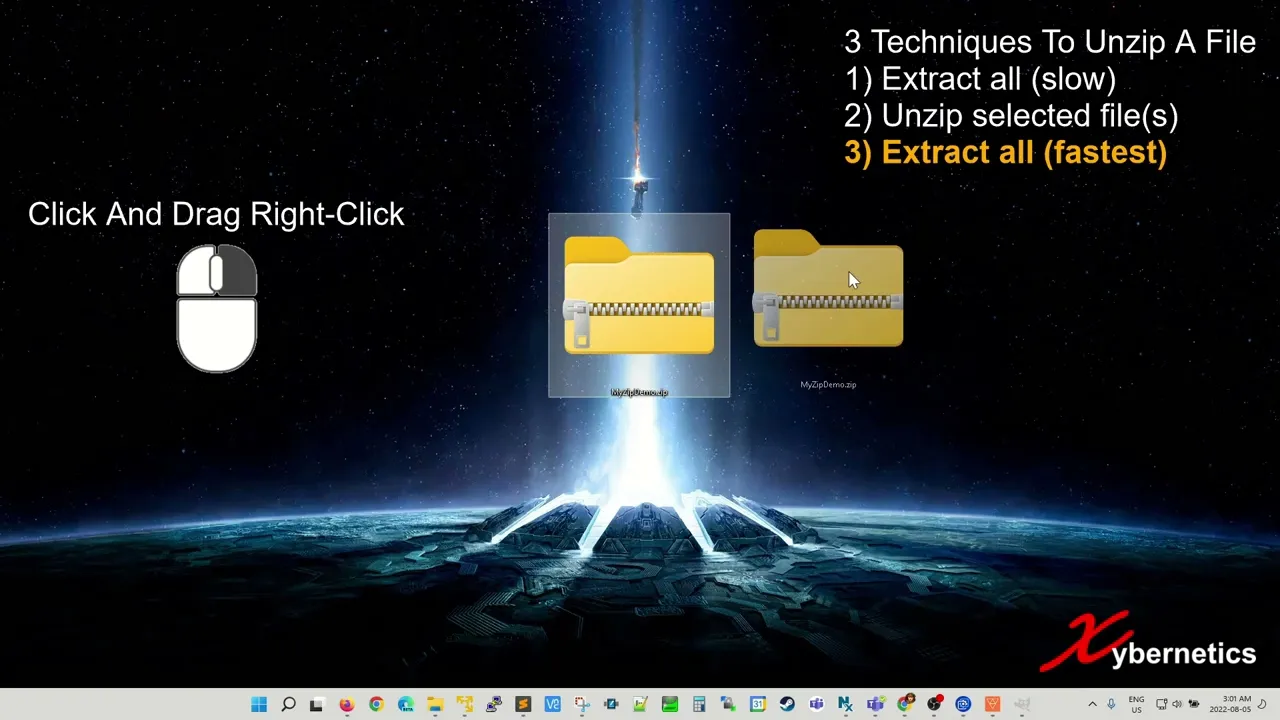
Task: Click the microphone tray icon
Action: (1111, 704)
